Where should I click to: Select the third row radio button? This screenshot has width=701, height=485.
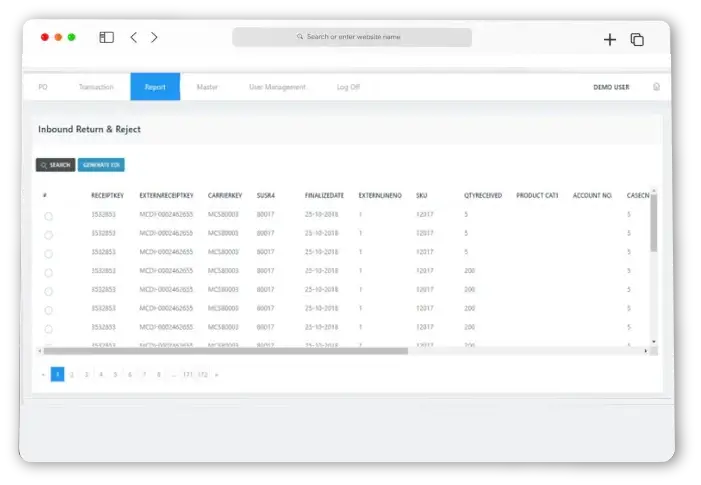click(x=49, y=253)
